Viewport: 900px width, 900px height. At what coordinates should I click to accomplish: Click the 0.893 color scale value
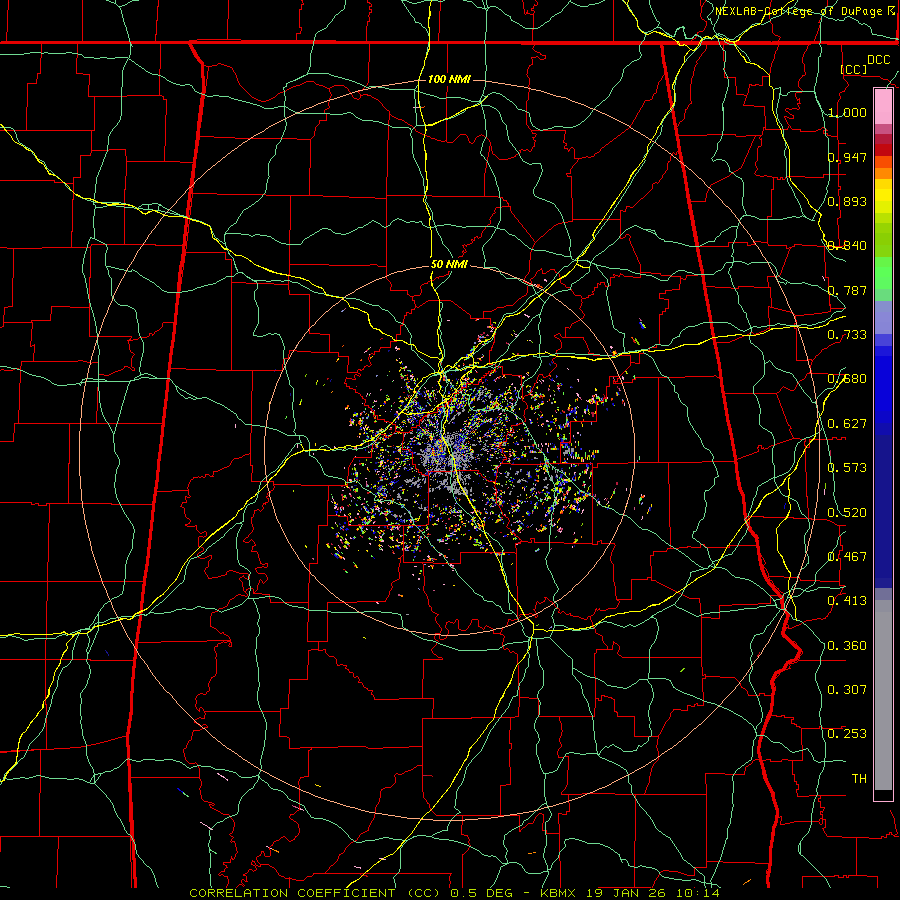click(x=847, y=201)
